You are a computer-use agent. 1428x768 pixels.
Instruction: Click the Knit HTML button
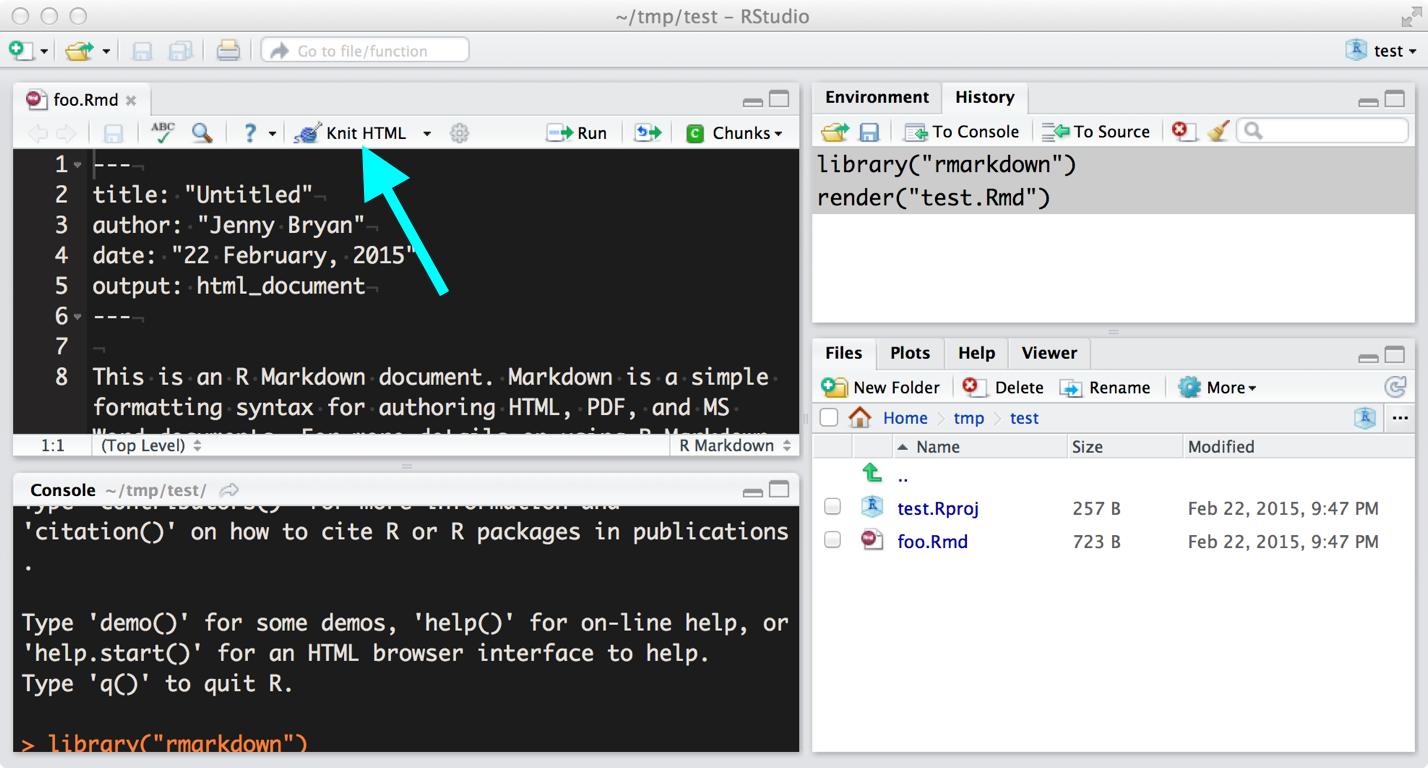352,133
